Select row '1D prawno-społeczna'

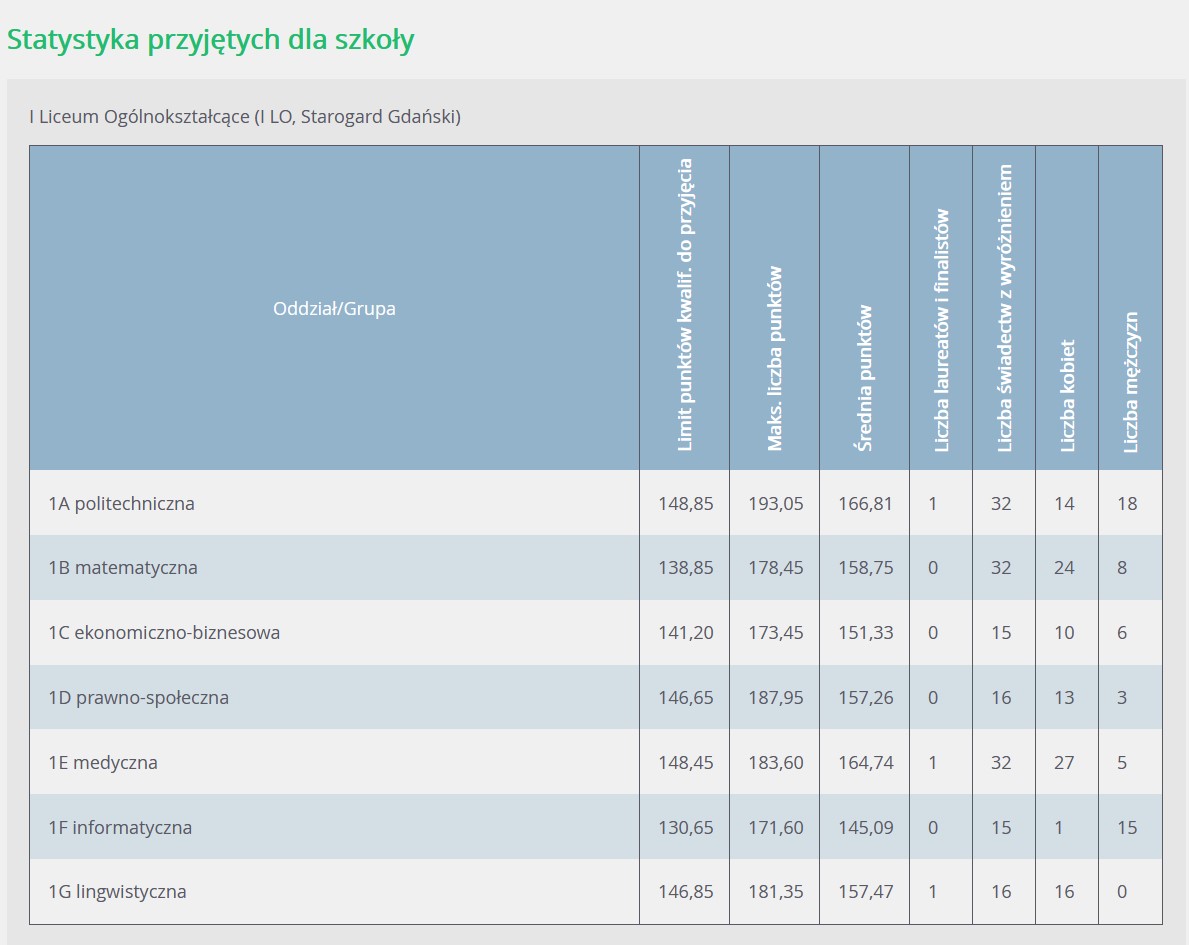point(595,697)
